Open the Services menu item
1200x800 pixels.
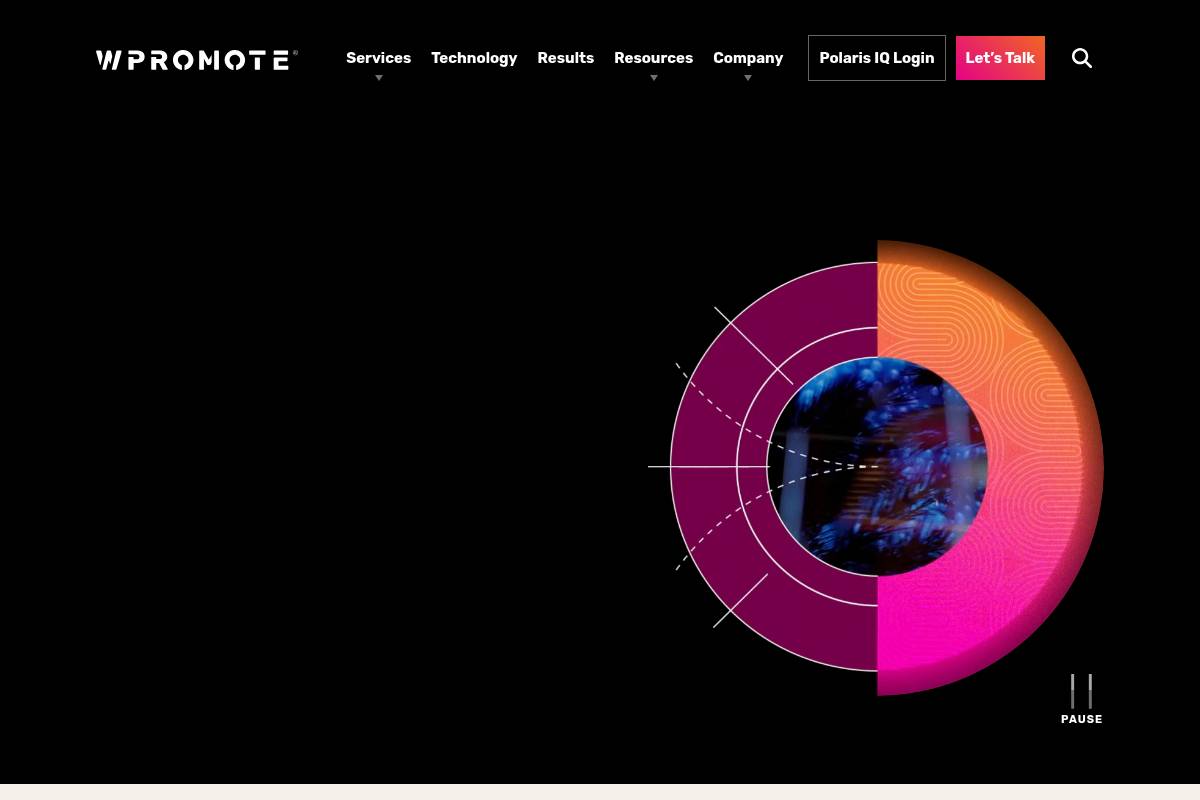point(378,58)
